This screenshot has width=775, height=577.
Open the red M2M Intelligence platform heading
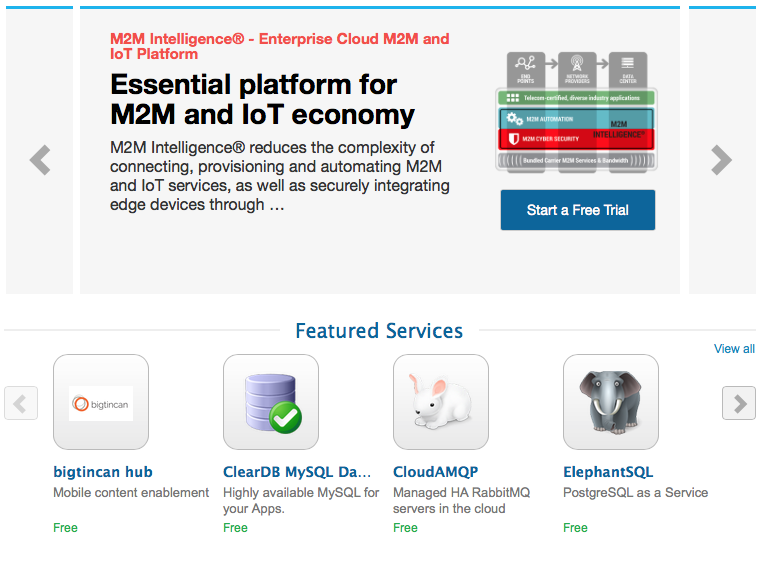[280, 46]
